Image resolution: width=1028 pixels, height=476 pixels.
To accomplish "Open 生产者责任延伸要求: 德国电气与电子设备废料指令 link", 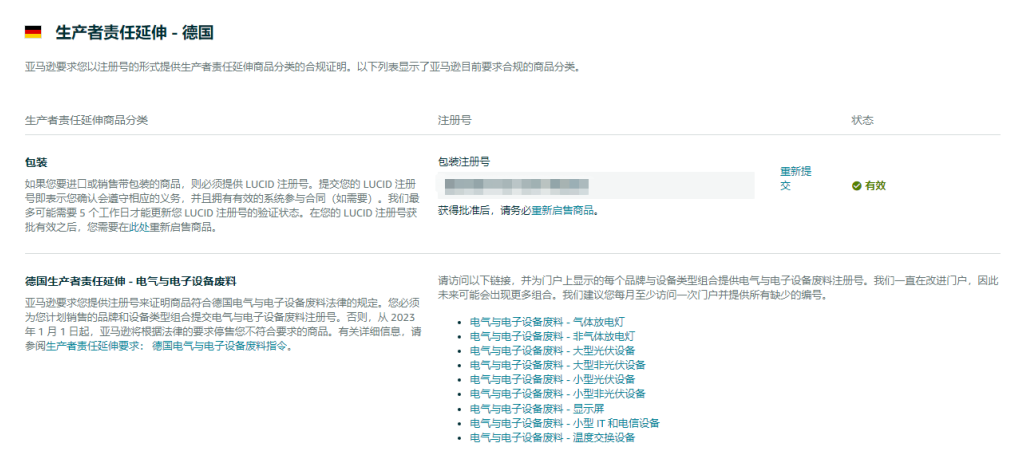I will tap(167, 346).
